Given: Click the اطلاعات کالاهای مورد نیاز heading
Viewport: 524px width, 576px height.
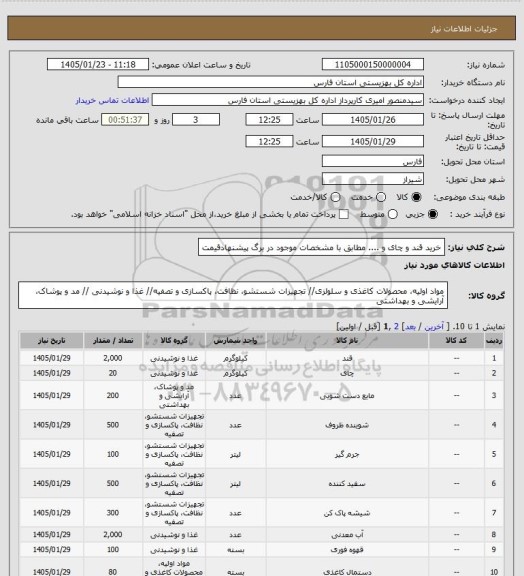Looking at the screenshot, I should pos(454,265).
